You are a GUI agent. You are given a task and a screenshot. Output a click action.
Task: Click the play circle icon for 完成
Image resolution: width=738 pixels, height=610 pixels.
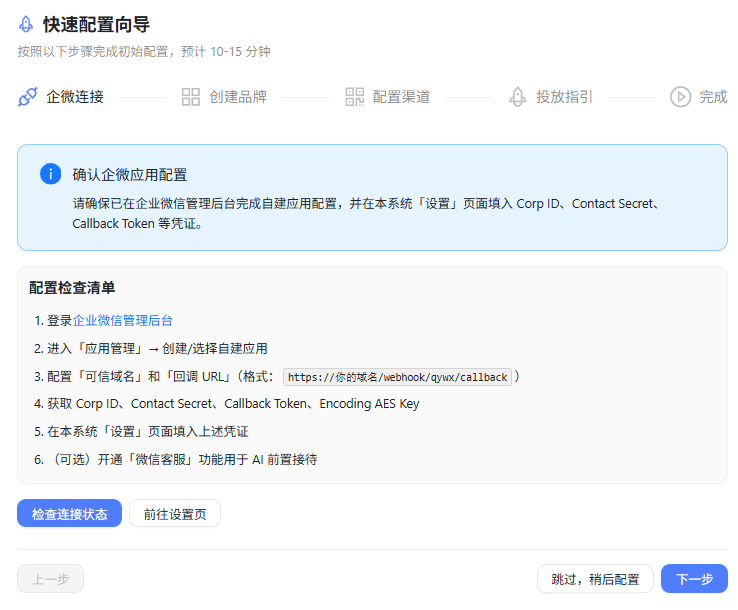(x=680, y=97)
